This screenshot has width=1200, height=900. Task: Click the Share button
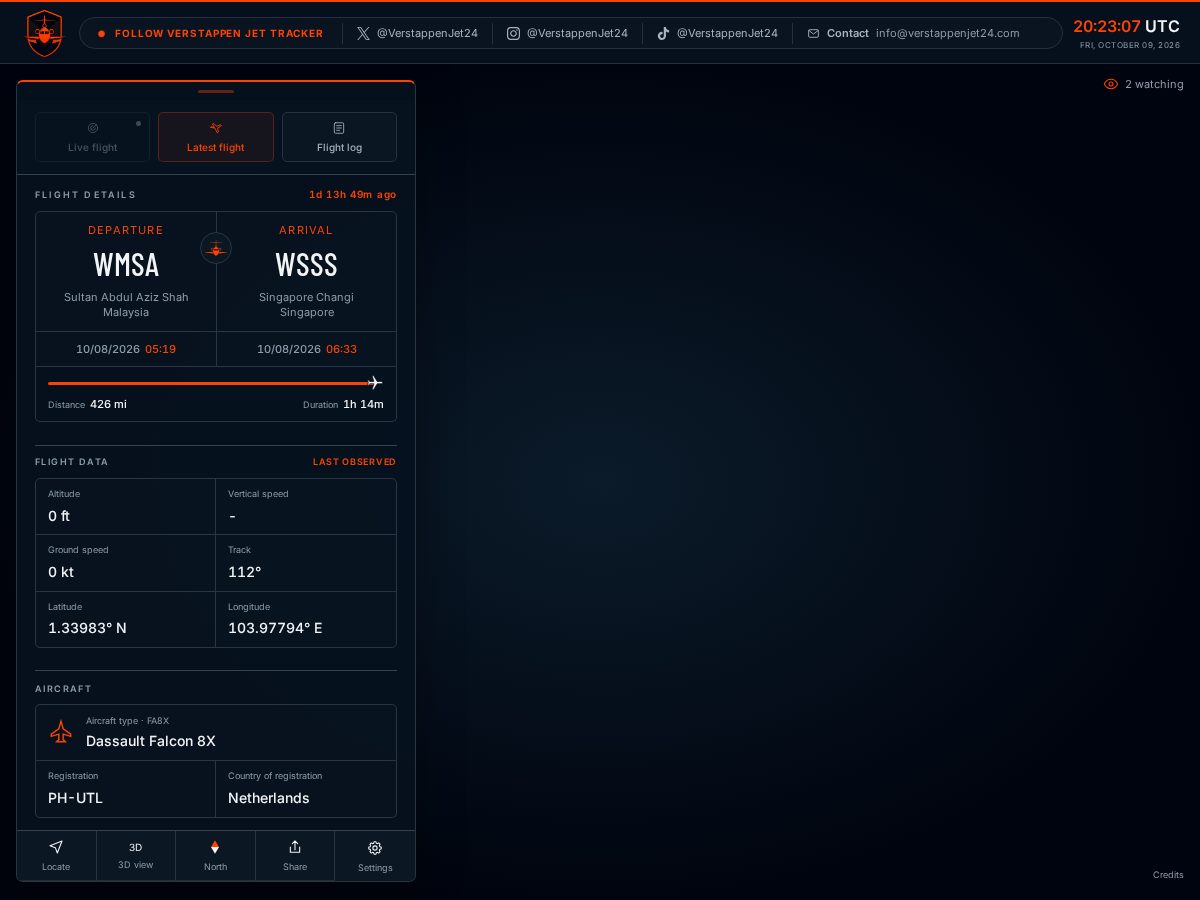pos(295,855)
